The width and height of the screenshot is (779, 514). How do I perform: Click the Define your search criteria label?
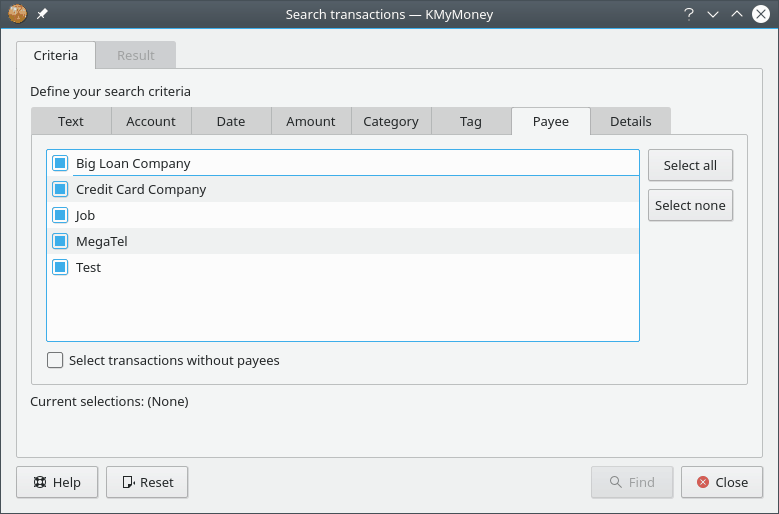(x=110, y=91)
